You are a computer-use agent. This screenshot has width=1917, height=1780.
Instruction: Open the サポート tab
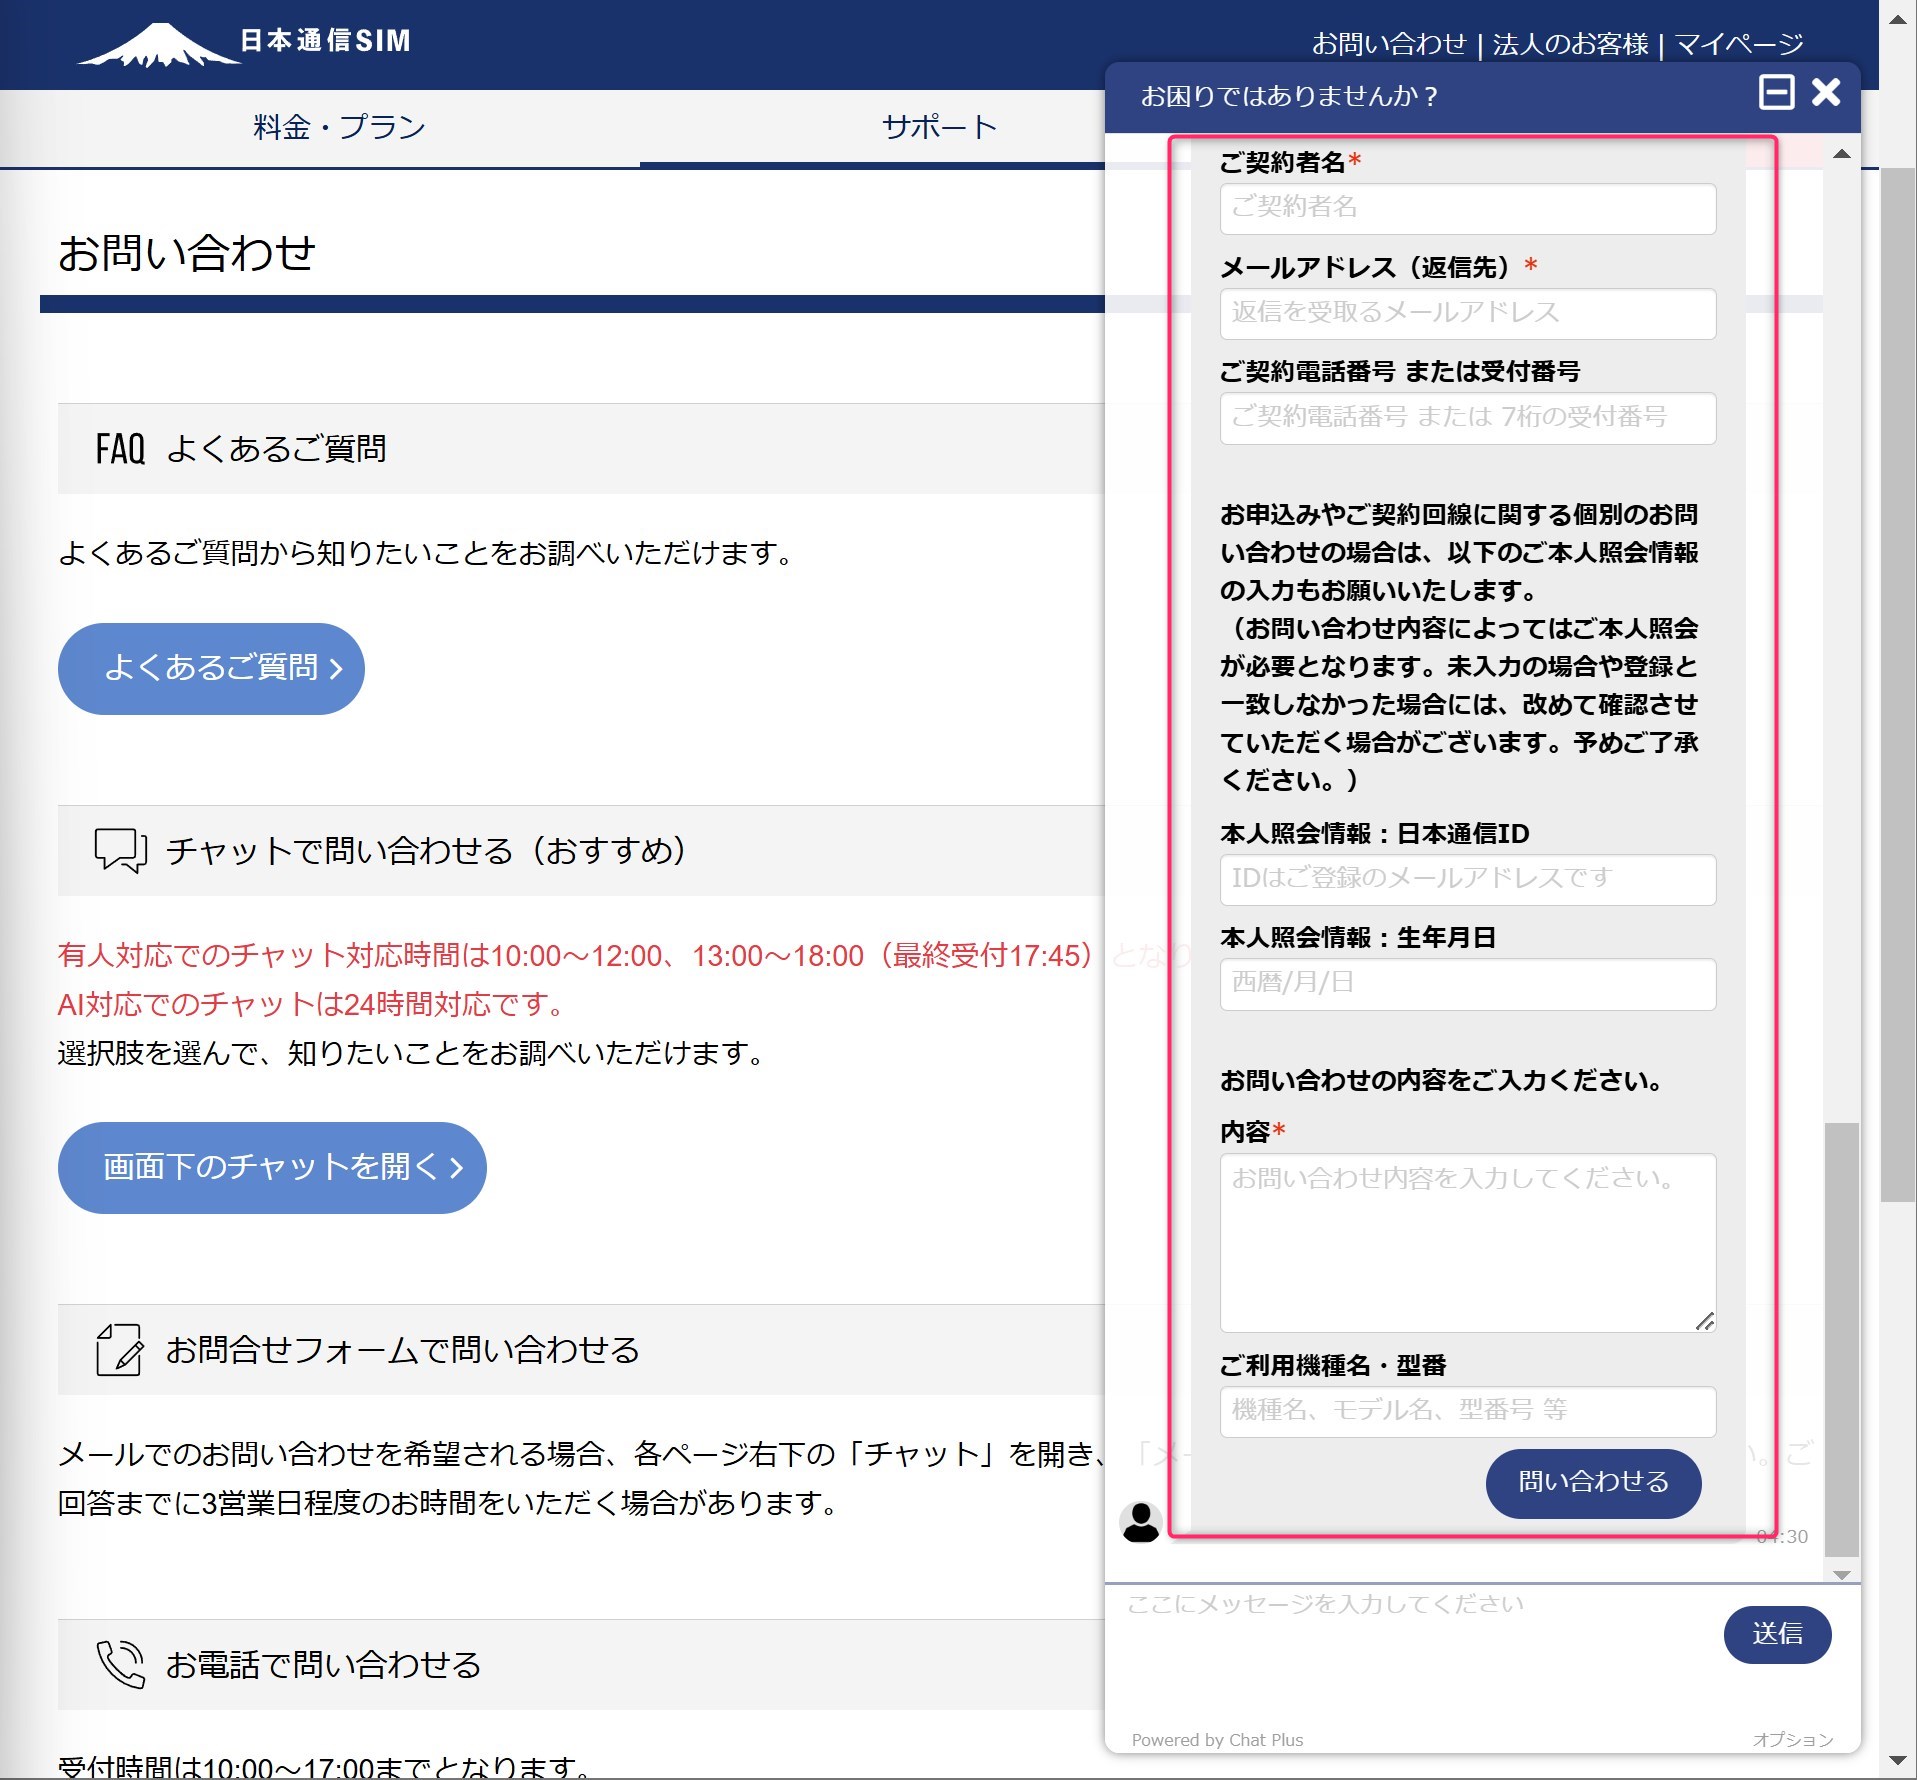[x=939, y=127]
